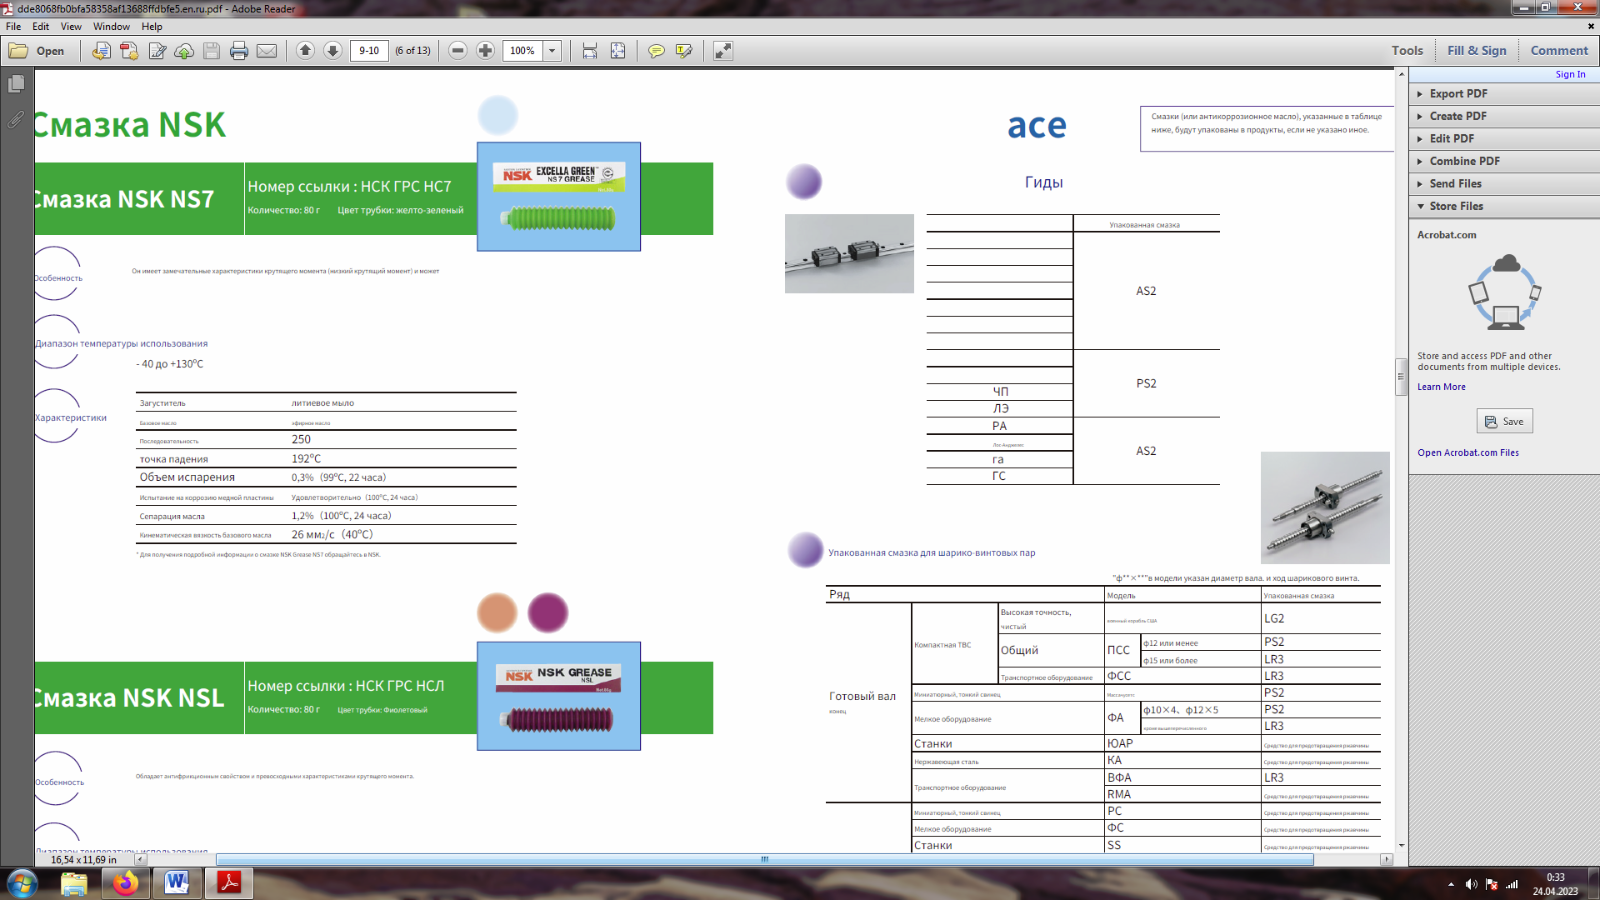Screen dimensions: 1600x900
Task: Open Word from taskbar
Action: pyautogui.click(x=177, y=883)
